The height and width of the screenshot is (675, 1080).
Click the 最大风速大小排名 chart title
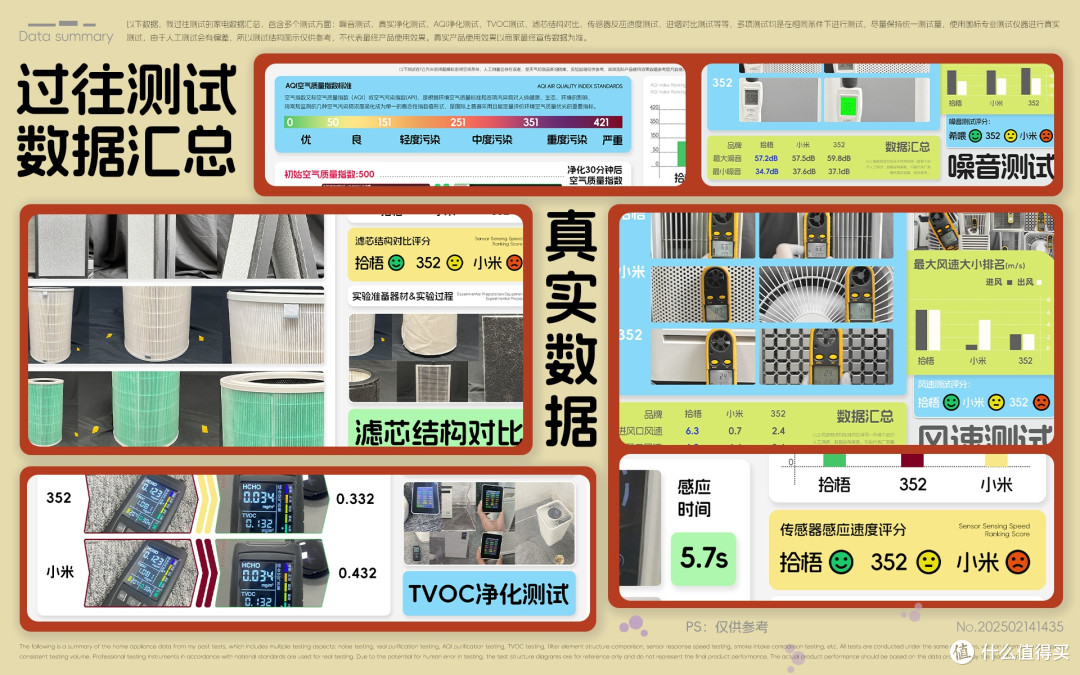[968, 264]
